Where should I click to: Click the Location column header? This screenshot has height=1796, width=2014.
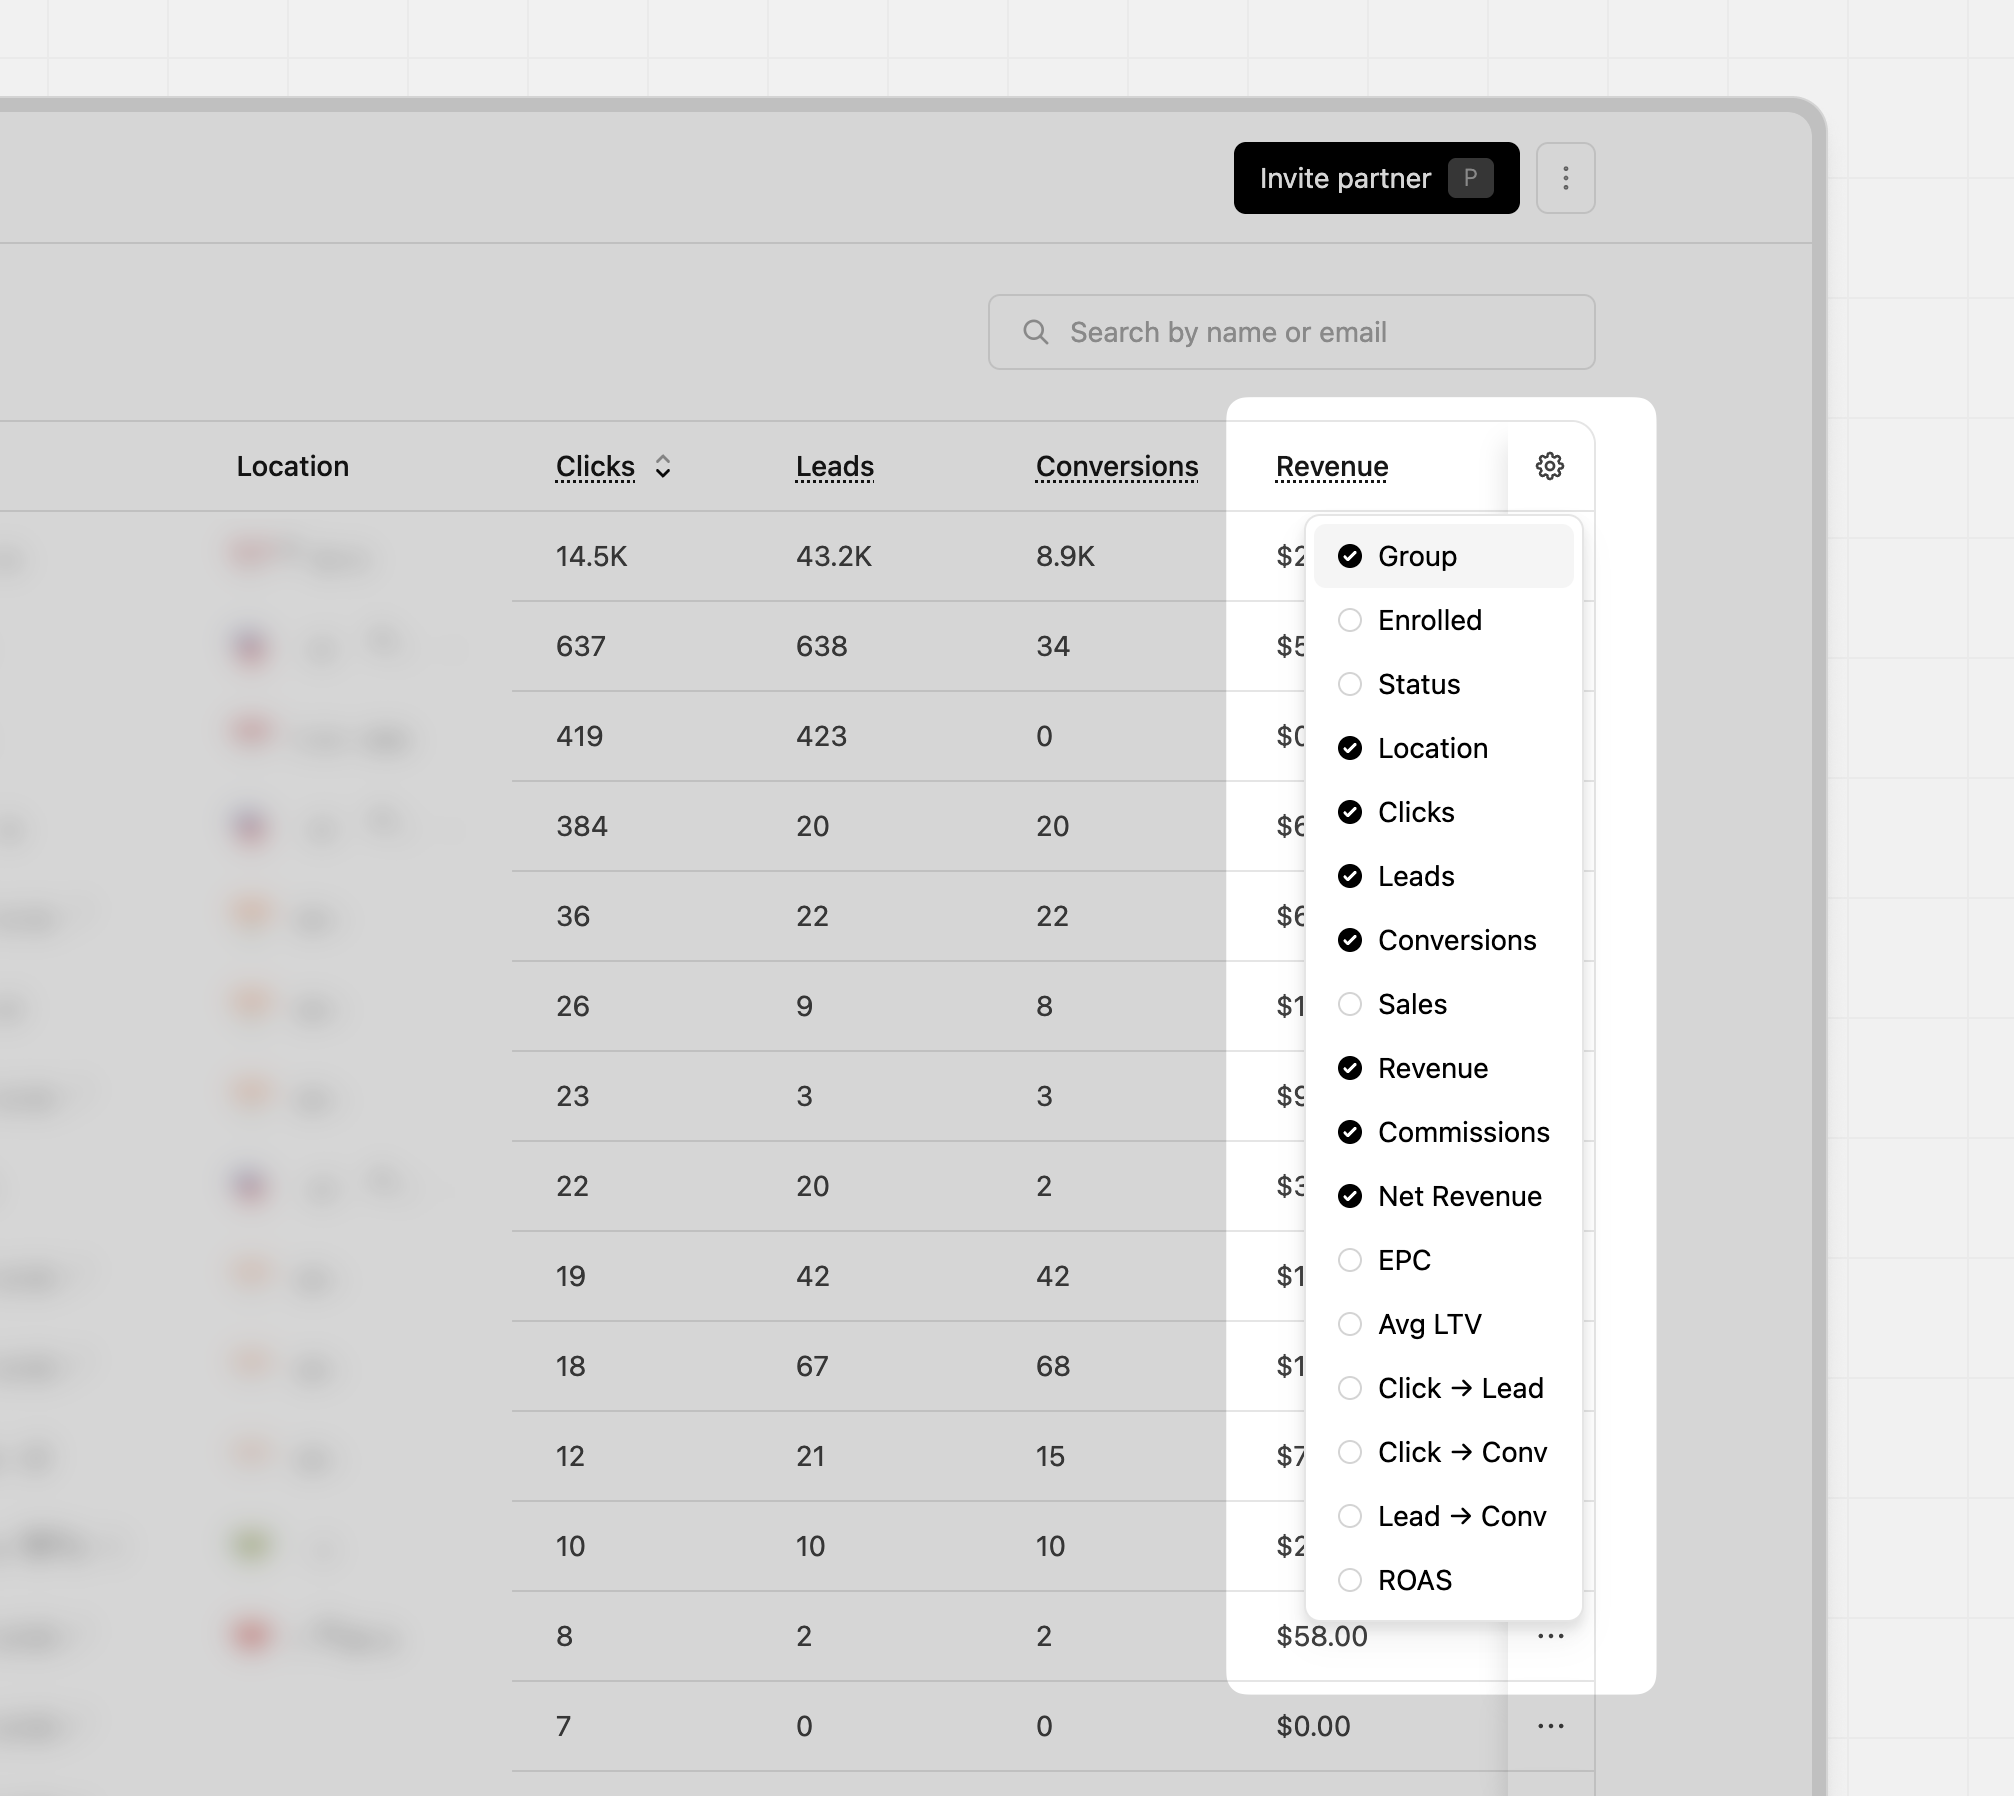tap(292, 466)
